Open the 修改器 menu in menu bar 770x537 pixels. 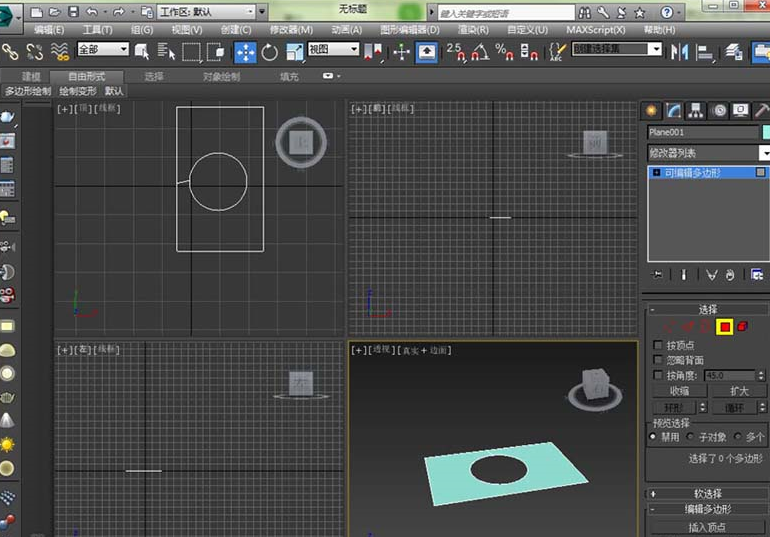point(291,30)
